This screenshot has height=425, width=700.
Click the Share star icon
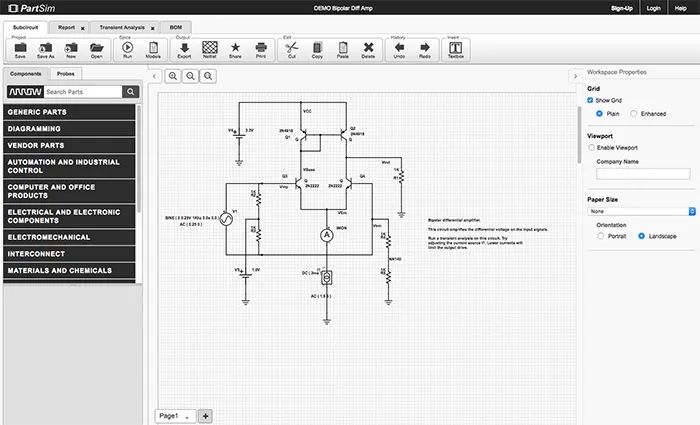pyautogui.click(x=235, y=47)
